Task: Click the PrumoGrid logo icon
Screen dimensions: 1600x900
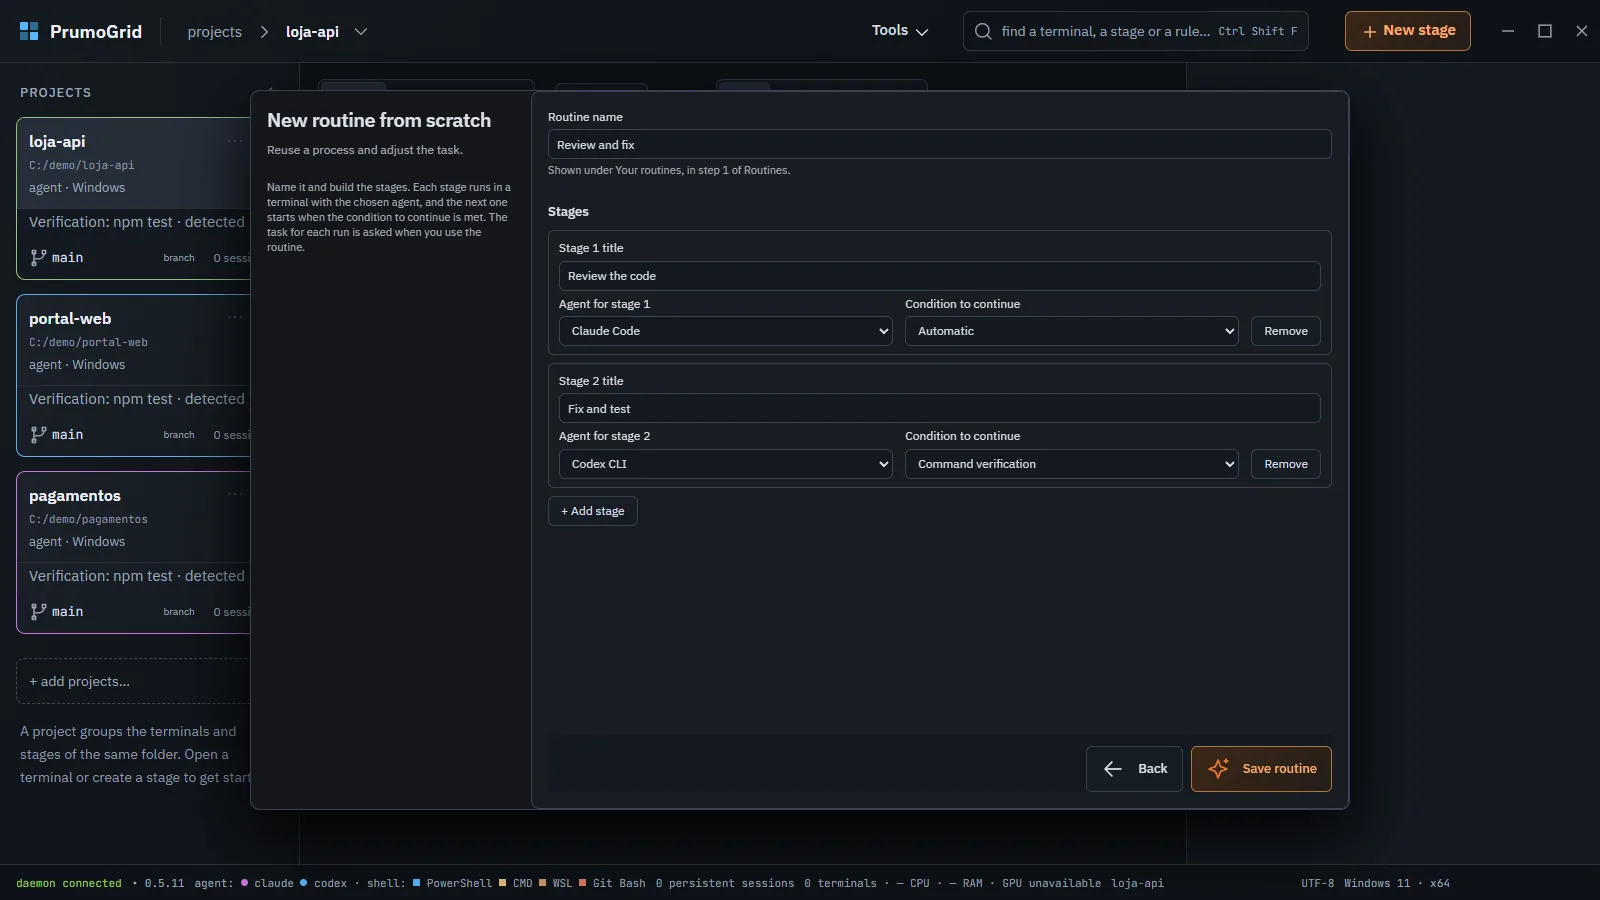Action: [29, 31]
